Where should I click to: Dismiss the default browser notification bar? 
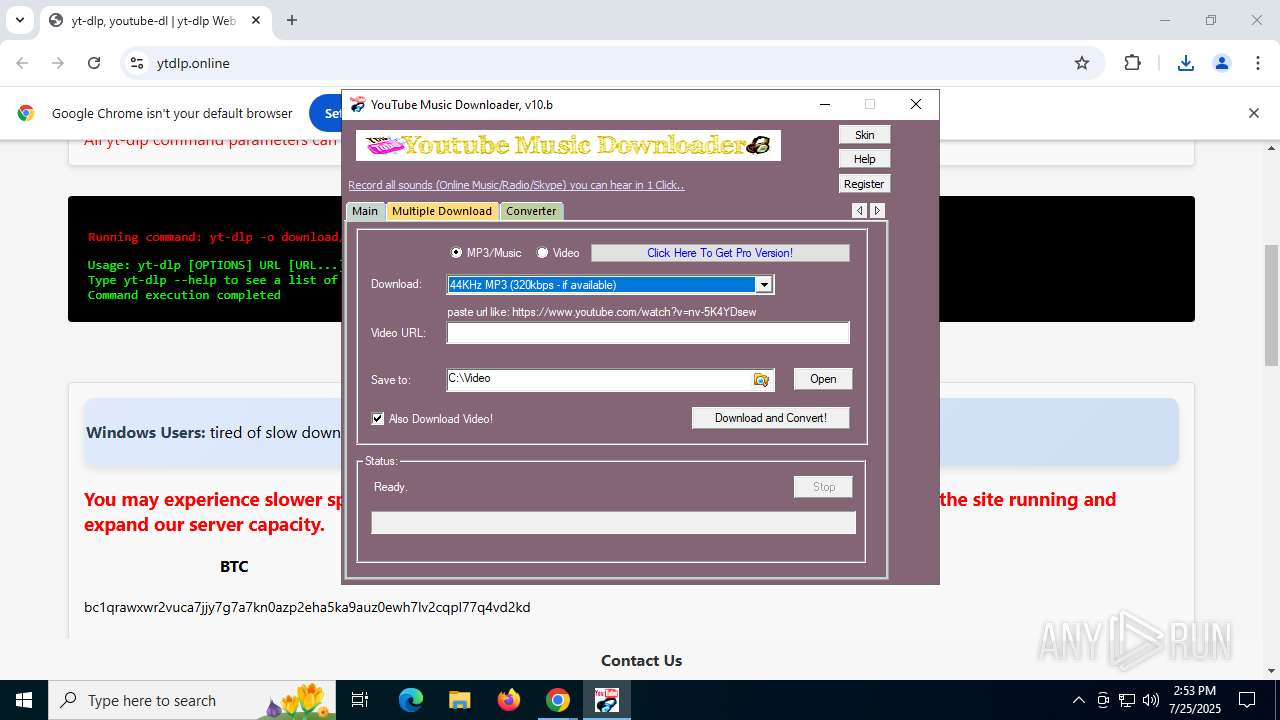click(1253, 113)
